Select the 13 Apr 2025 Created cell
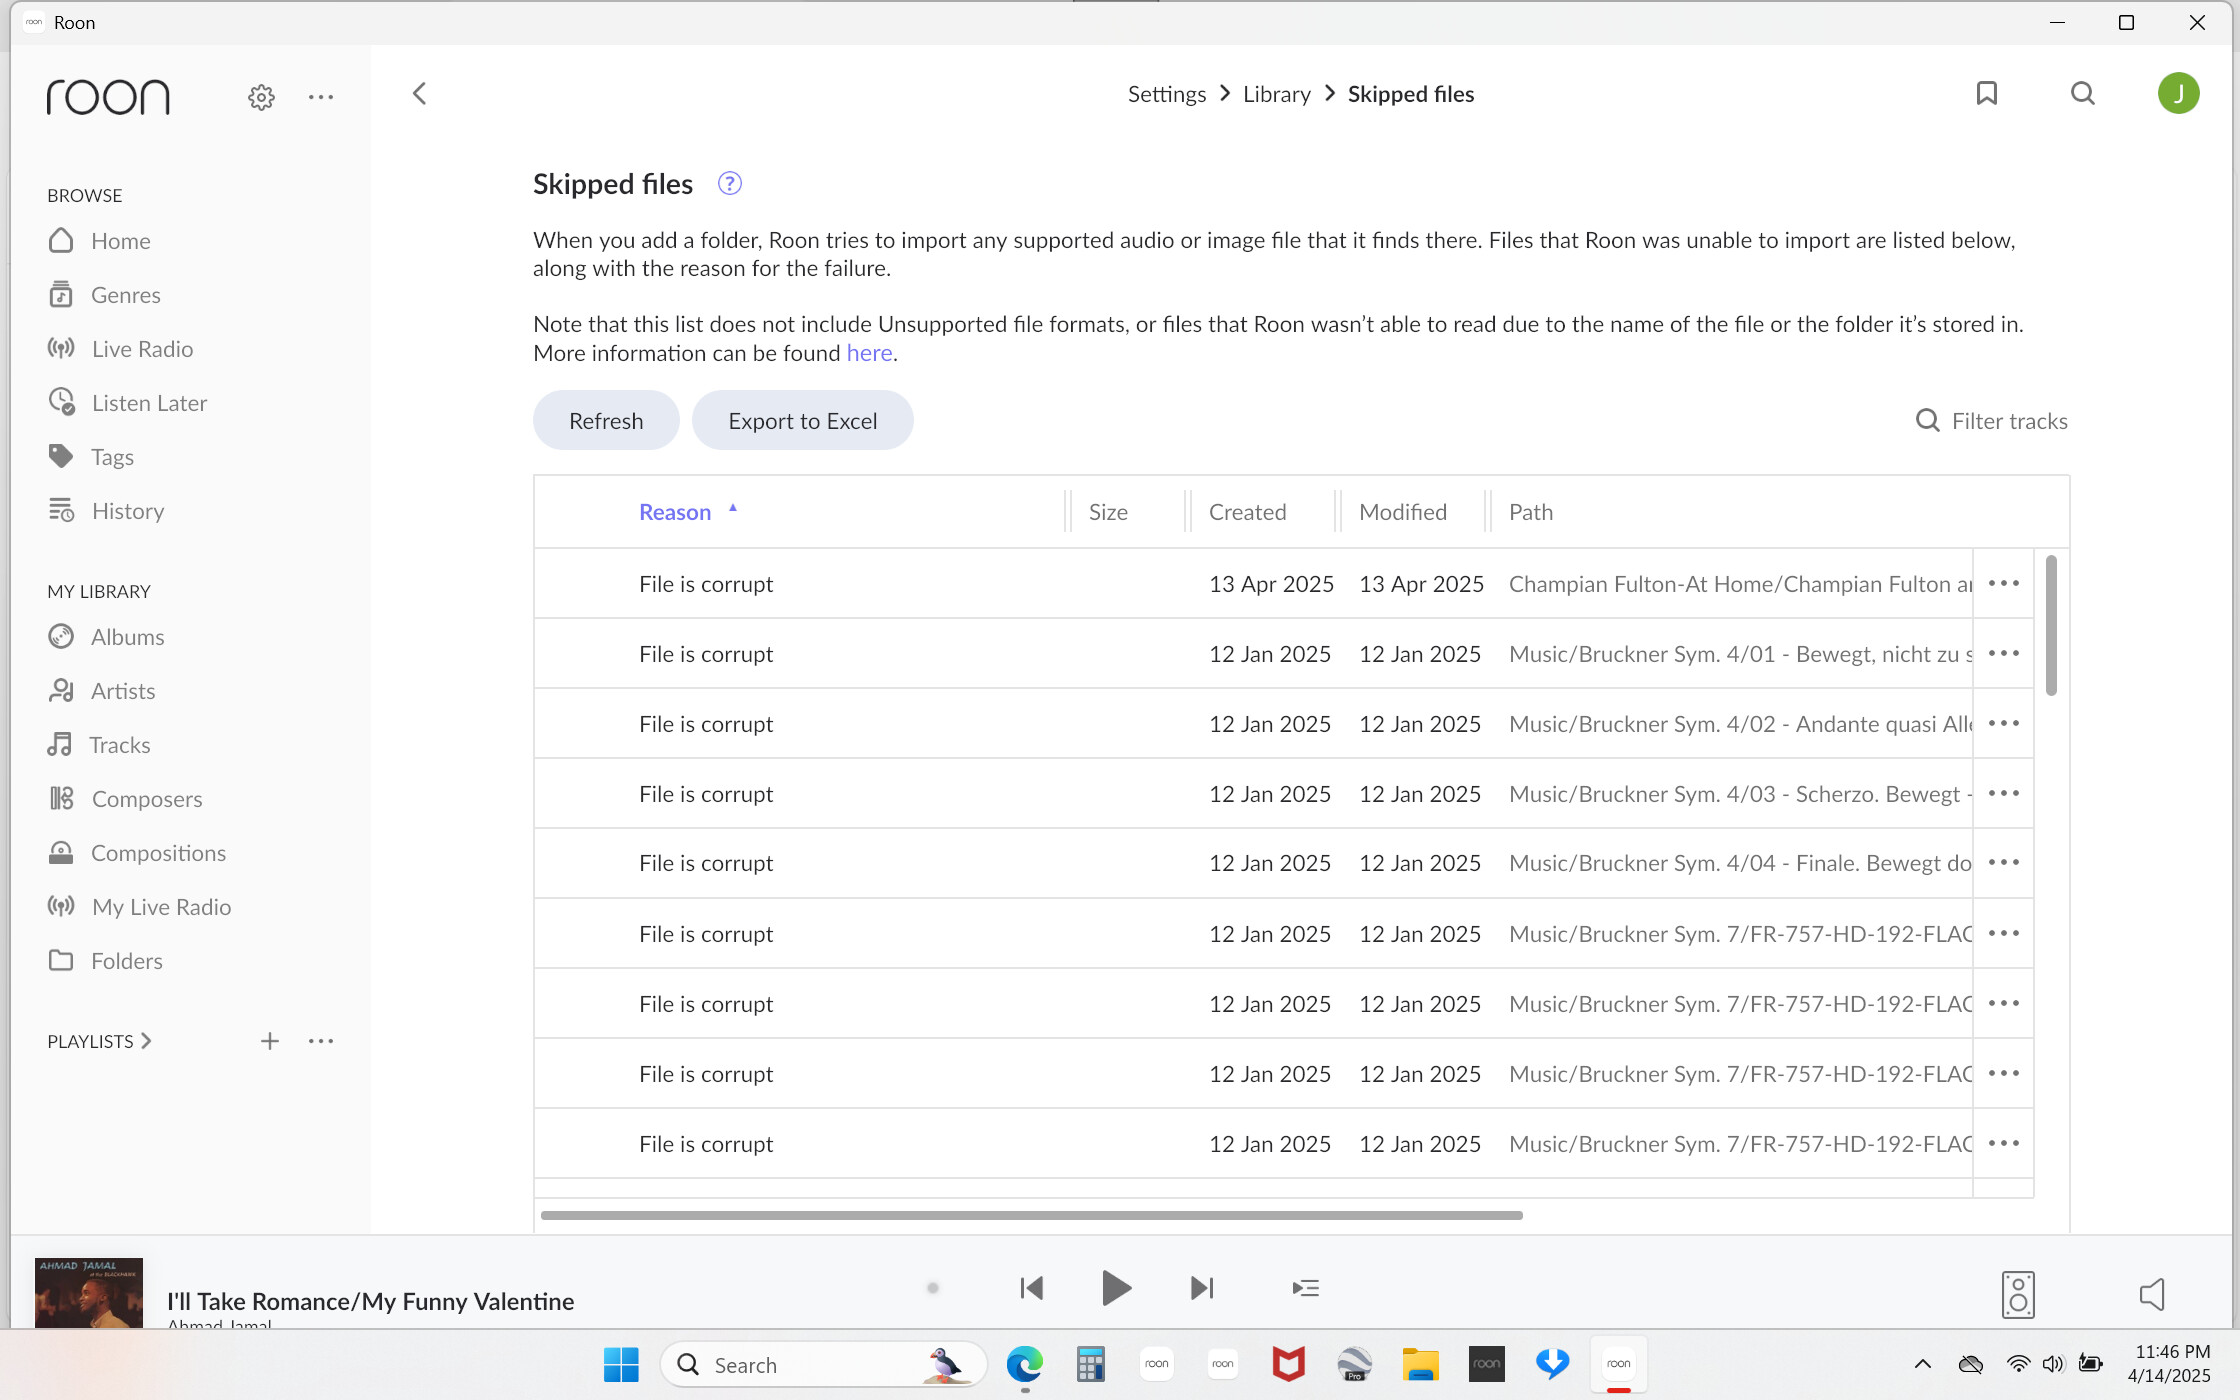Screen dimensions: 2240x1400 click(x=1271, y=584)
